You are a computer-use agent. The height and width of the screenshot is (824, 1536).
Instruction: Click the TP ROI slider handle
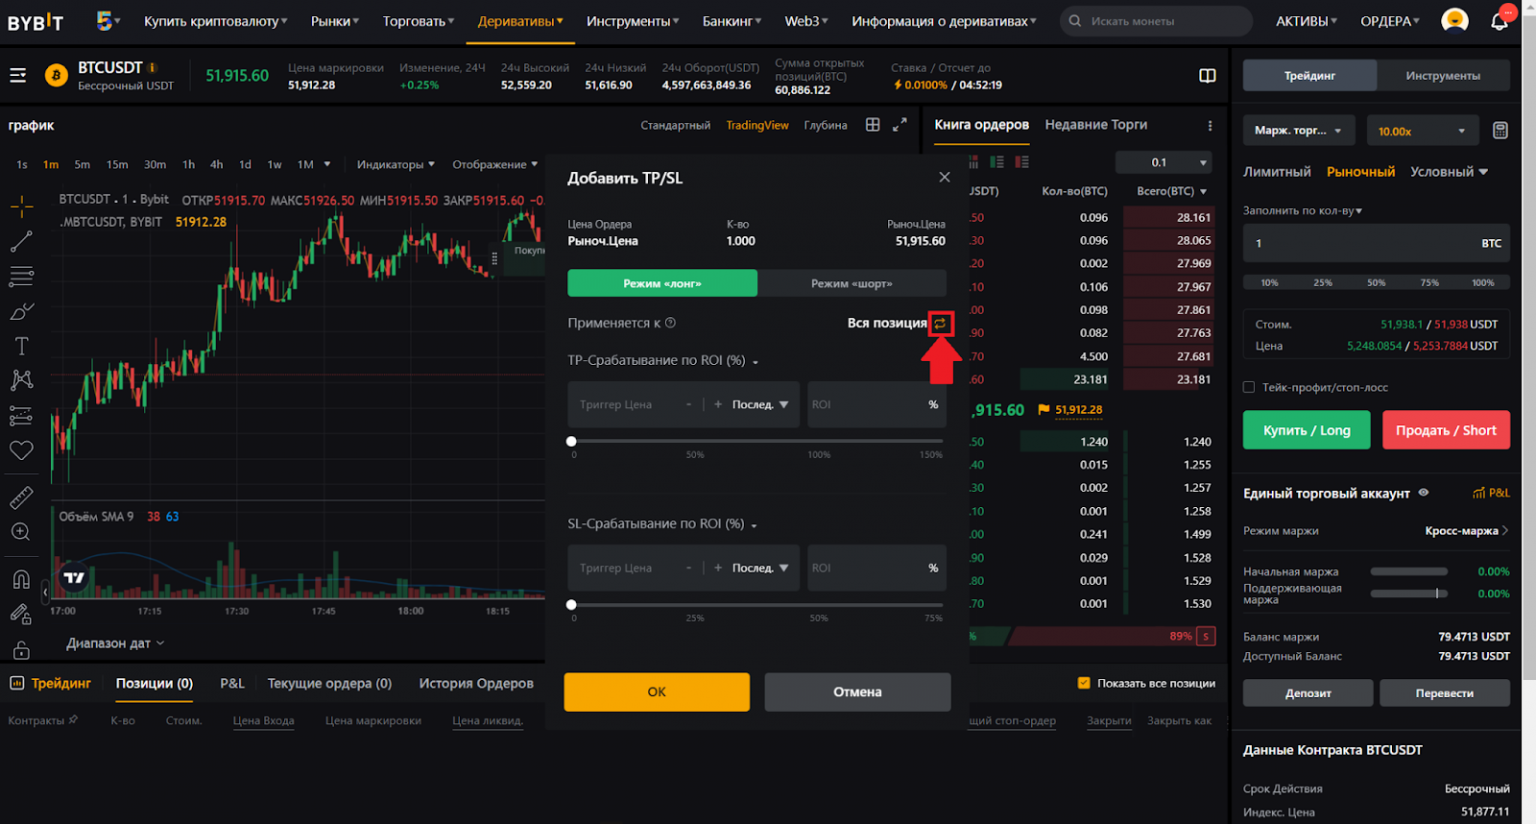click(x=572, y=441)
